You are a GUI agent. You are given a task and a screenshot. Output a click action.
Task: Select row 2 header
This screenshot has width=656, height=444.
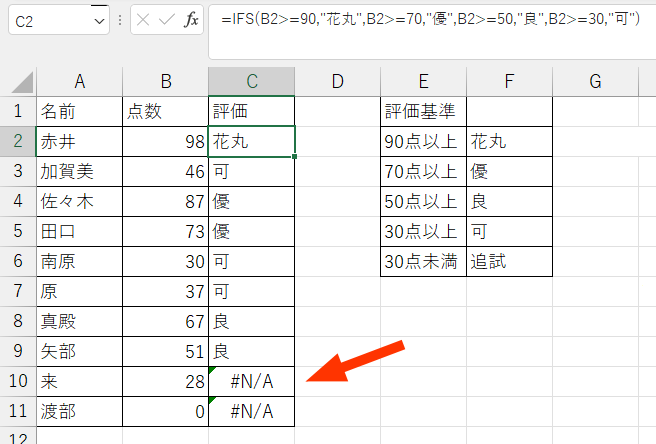[18, 141]
